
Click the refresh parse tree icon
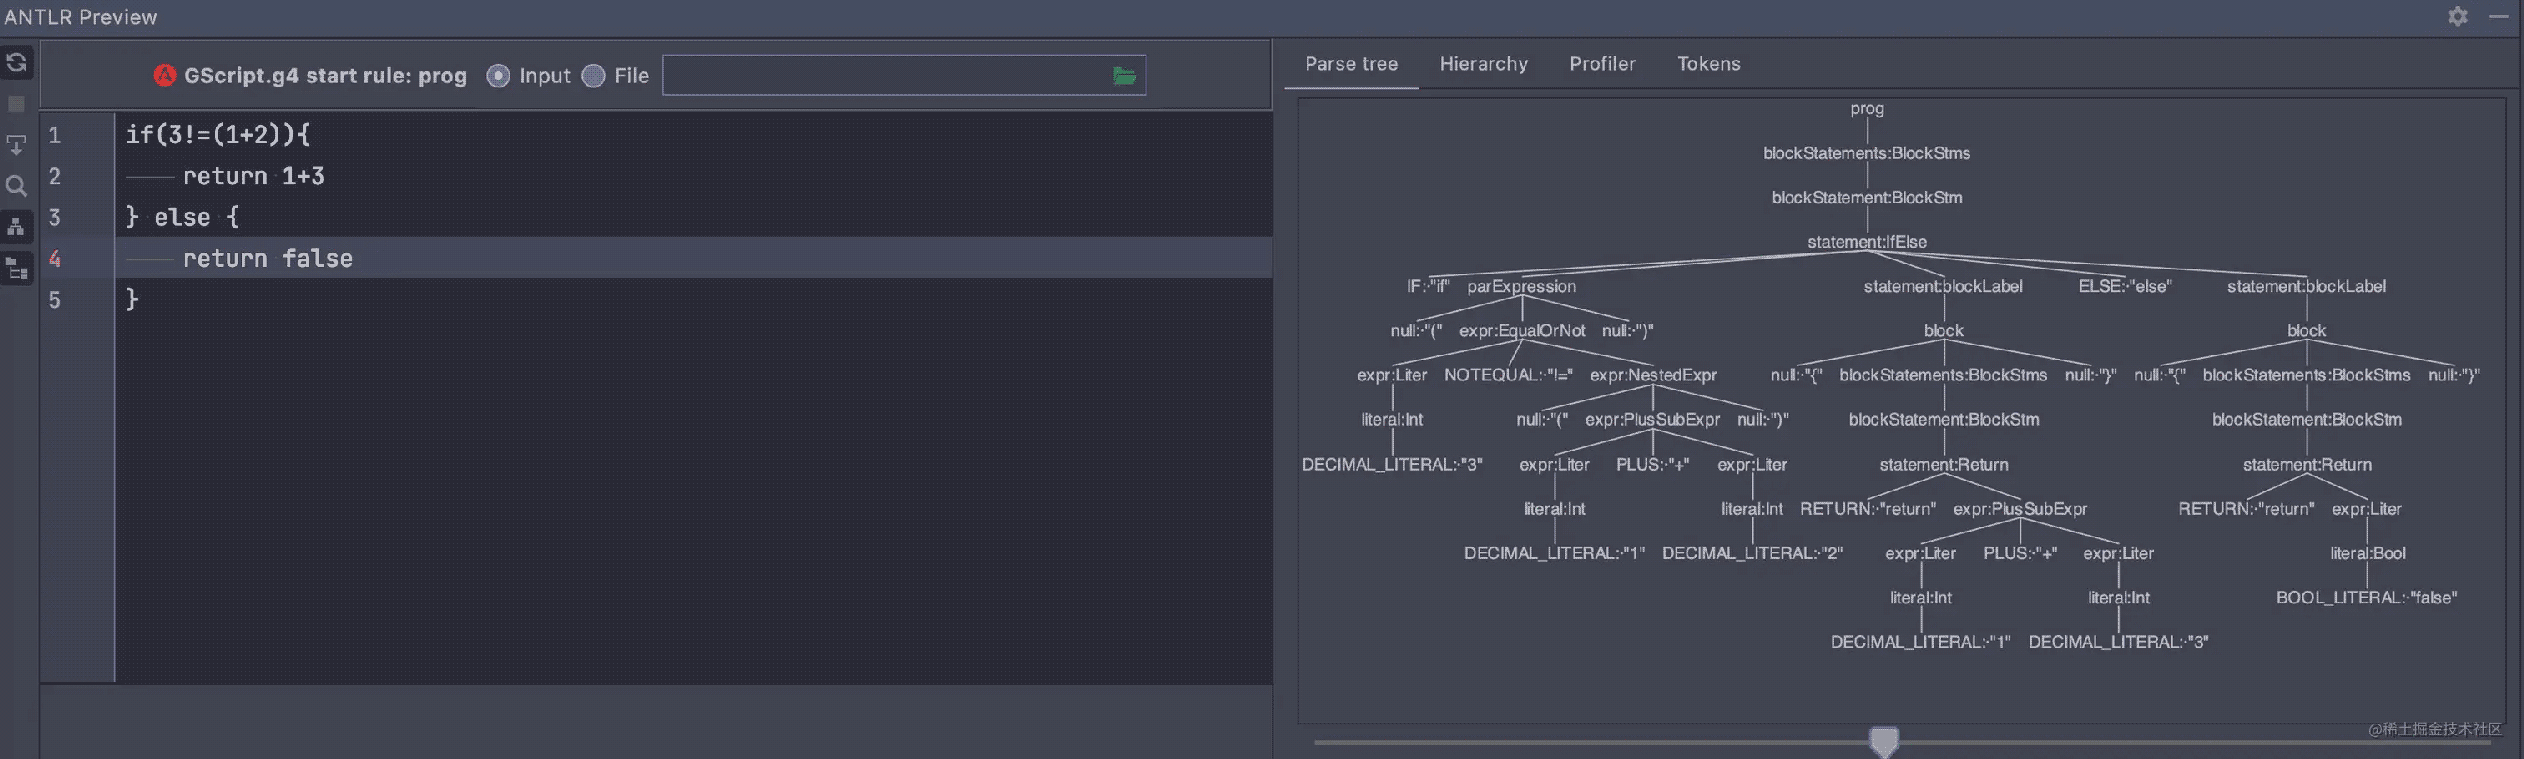(x=16, y=63)
